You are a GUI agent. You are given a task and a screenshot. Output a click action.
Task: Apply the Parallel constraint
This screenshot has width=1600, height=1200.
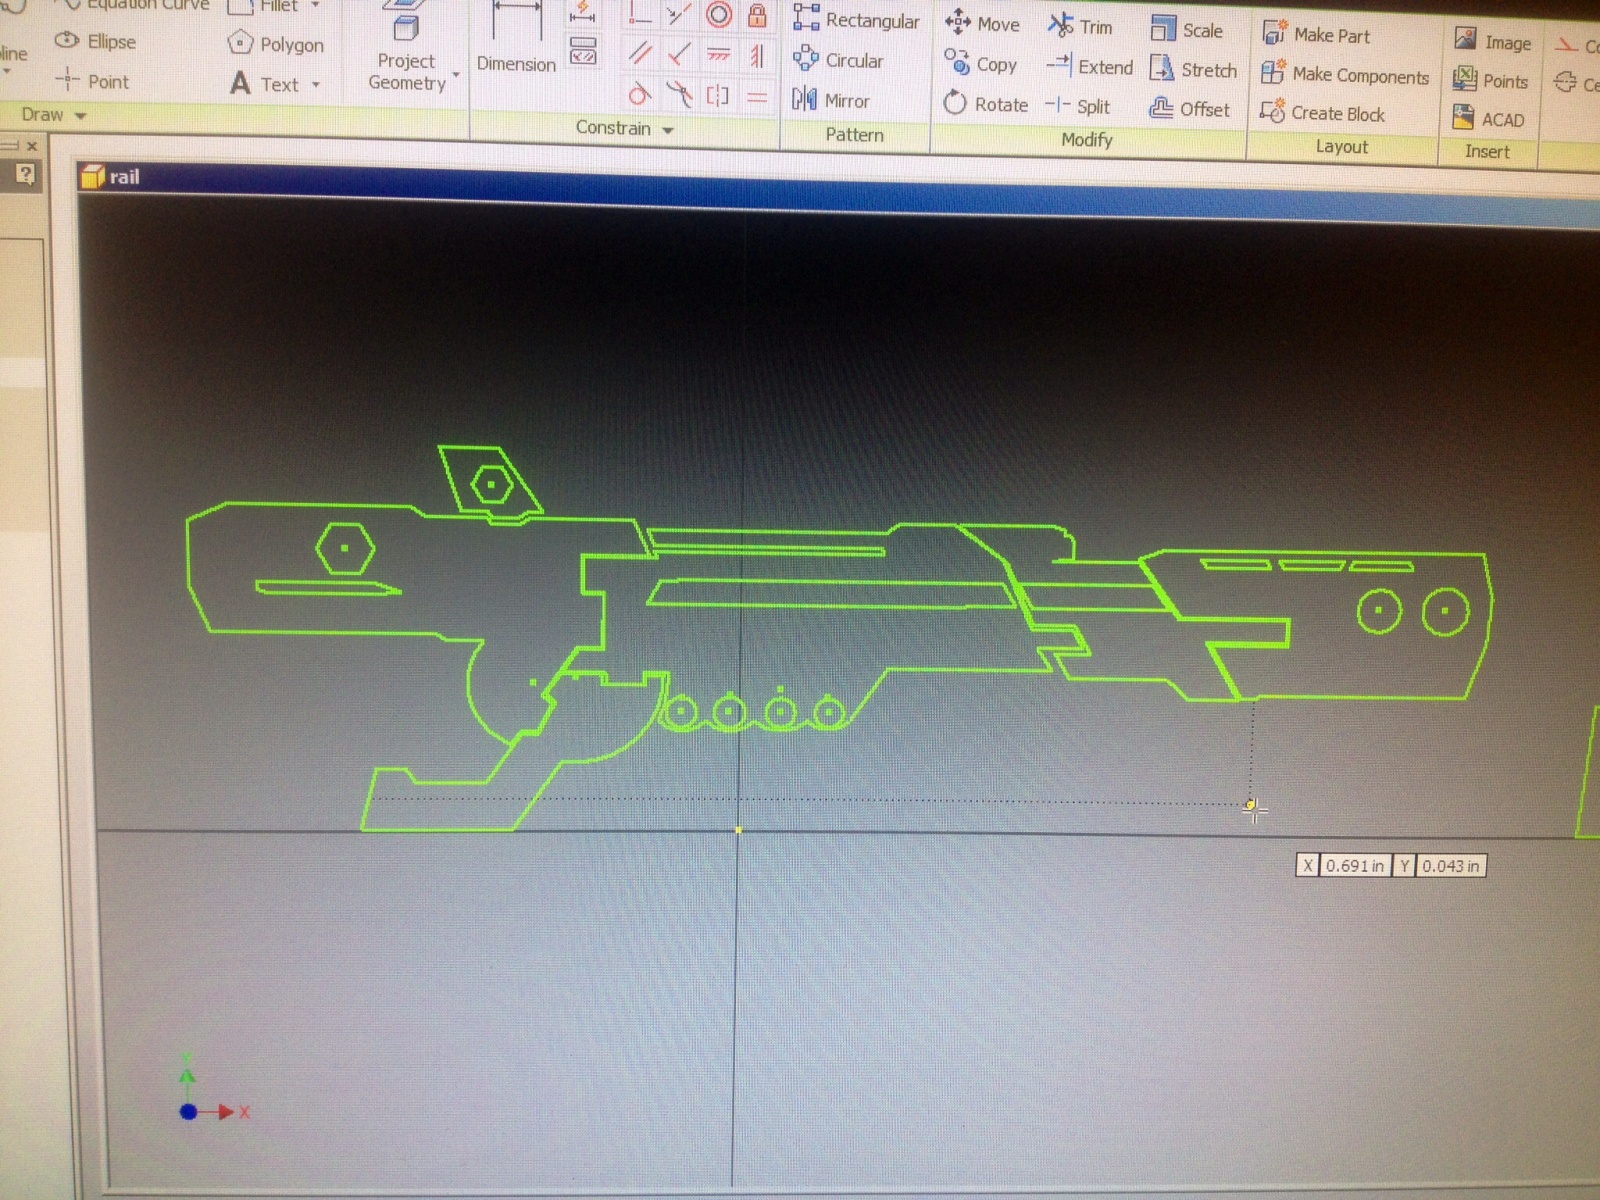(640, 53)
